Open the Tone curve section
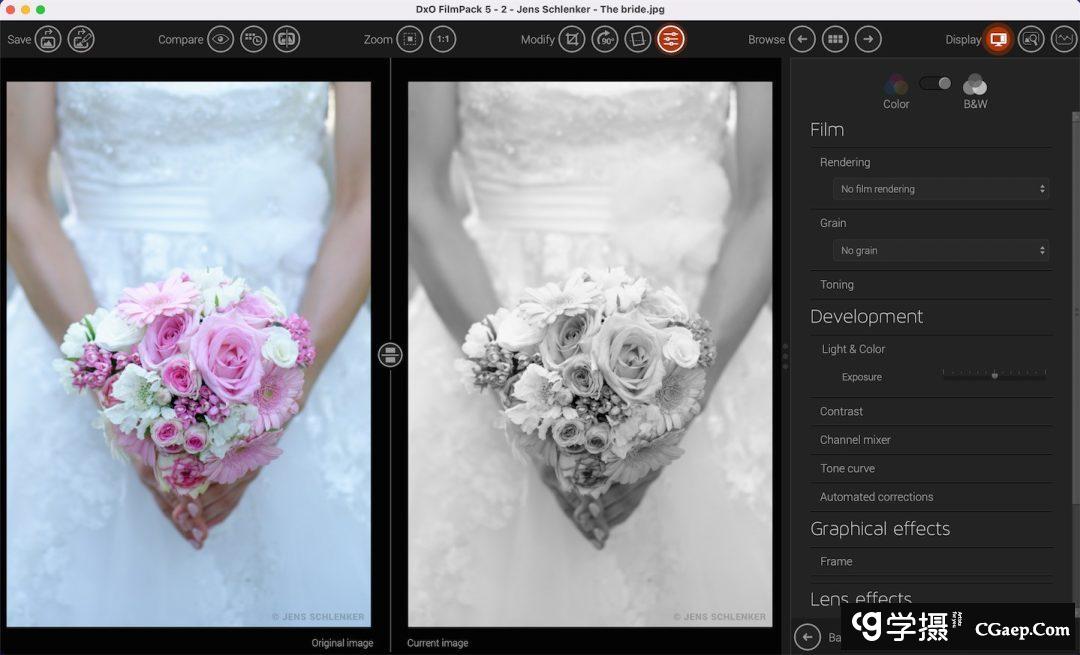Screen dimensions: 1080x655 (847, 468)
